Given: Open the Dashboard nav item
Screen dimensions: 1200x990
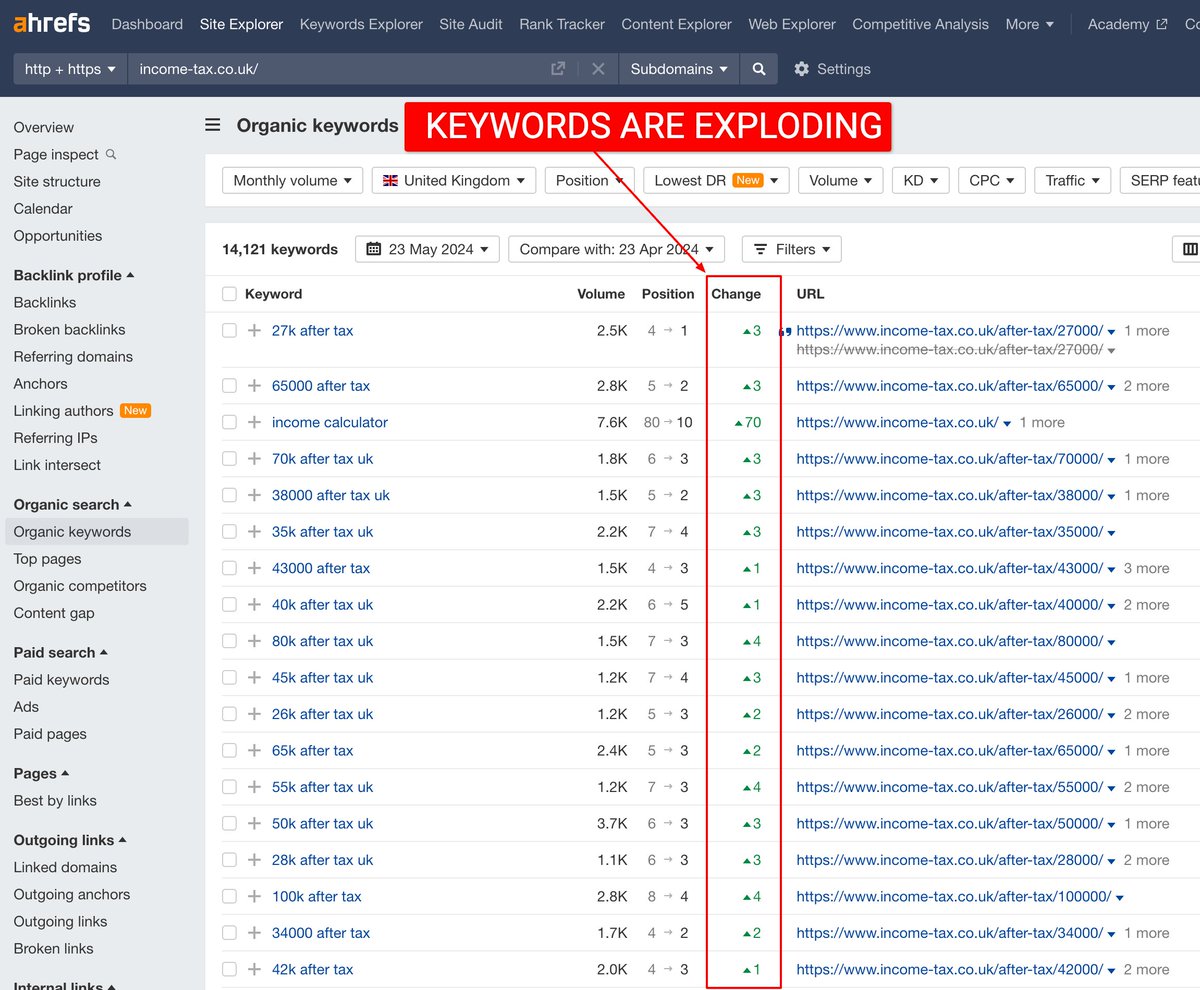Looking at the screenshot, I should pyautogui.click(x=147, y=24).
